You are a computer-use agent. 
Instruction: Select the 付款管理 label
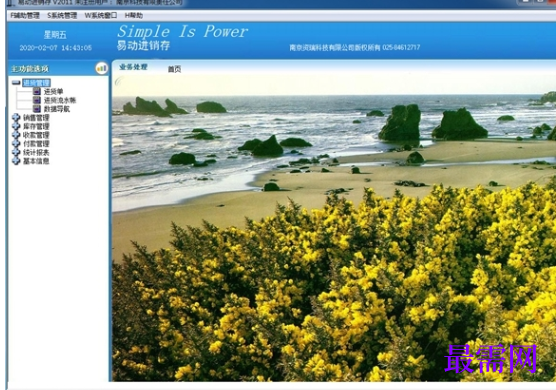pyautogui.click(x=36, y=144)
